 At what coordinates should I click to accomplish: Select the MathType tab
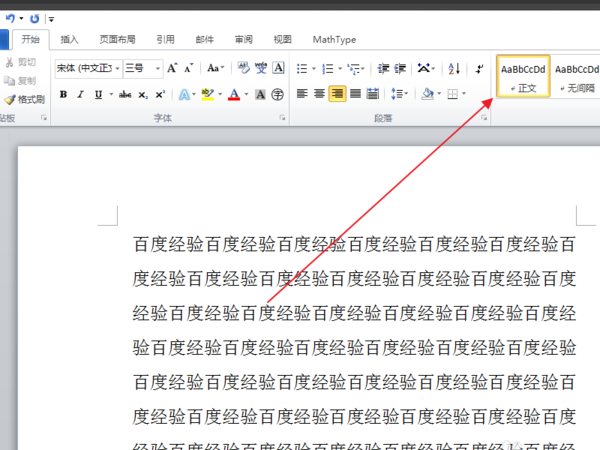(334, 39)
